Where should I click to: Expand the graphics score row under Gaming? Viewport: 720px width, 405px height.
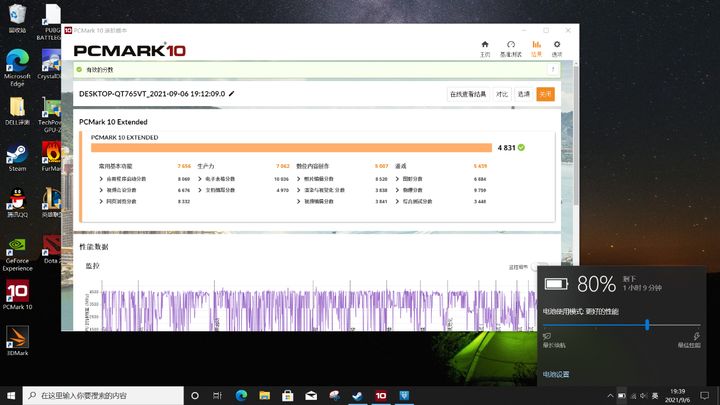(x=409, y=179)
